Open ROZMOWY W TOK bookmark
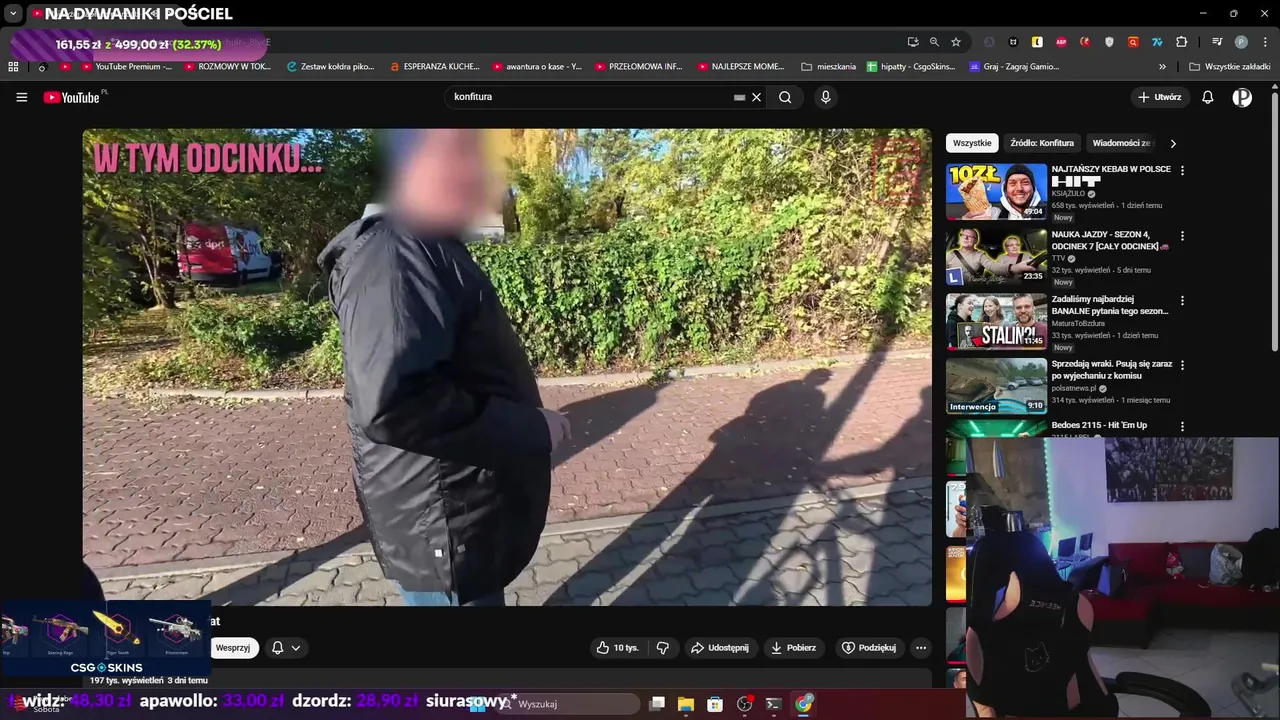This screenshot has height=720, width=1280. click(227, 67)
